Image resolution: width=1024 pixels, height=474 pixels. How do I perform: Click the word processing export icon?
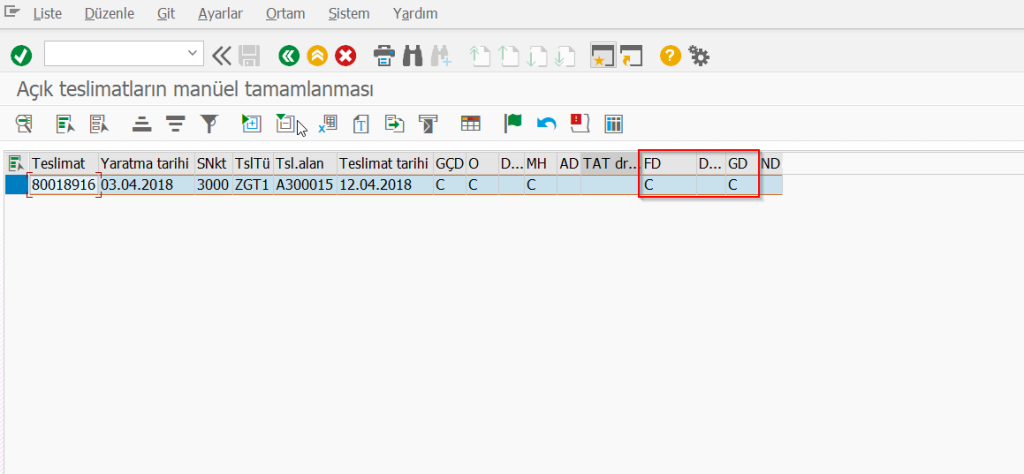pos(361,123)
